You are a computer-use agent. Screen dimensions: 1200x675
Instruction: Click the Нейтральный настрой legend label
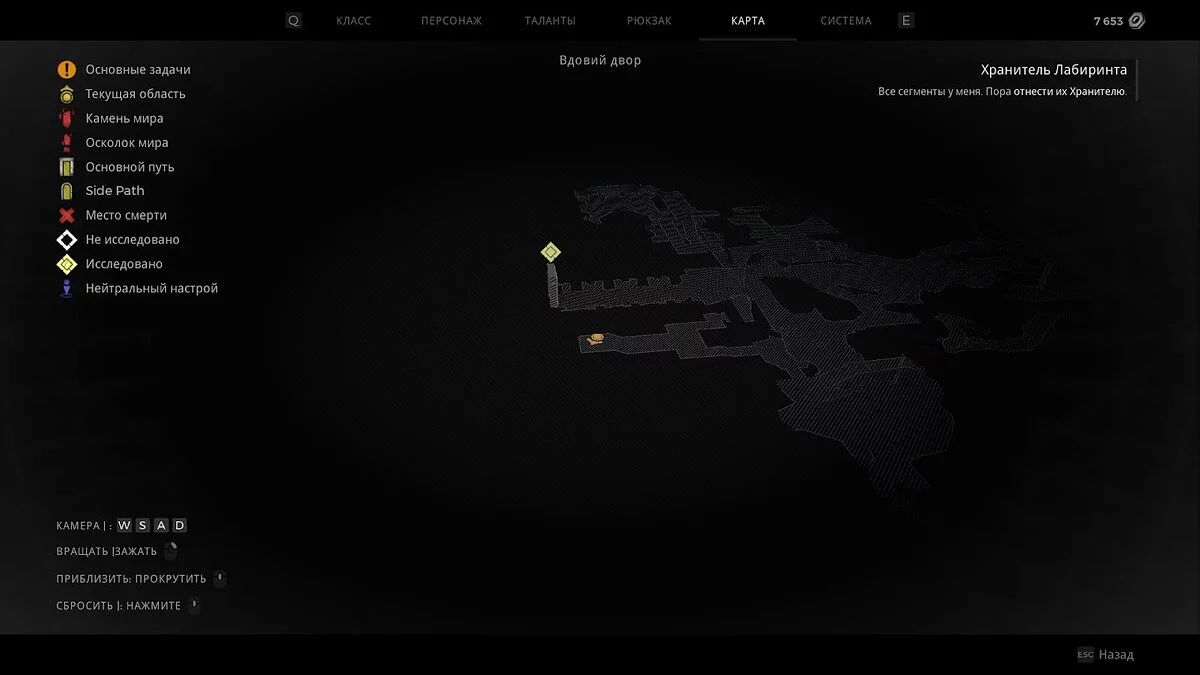tap(152, 288)
